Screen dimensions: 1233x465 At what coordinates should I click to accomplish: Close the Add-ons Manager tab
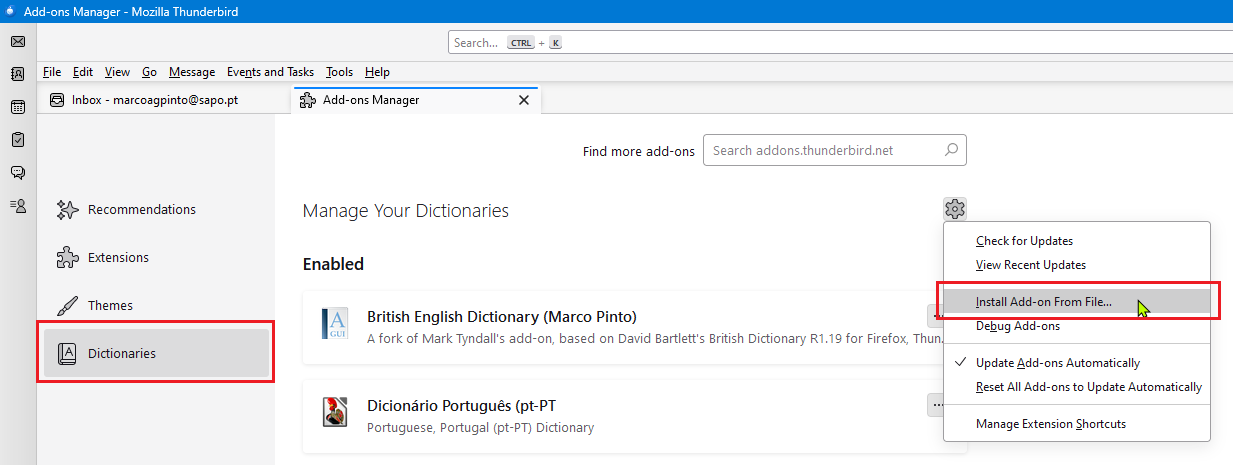[523, 100]
